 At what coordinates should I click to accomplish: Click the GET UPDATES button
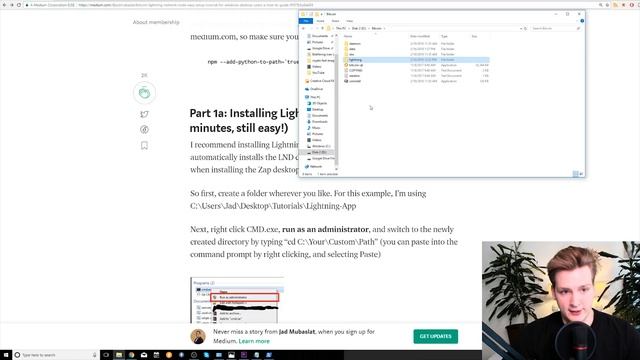point(436,336)
